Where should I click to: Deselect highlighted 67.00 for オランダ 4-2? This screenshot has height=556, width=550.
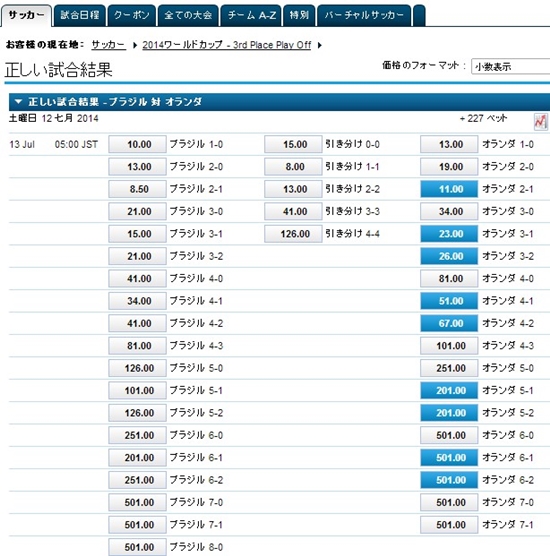point(449,323)
